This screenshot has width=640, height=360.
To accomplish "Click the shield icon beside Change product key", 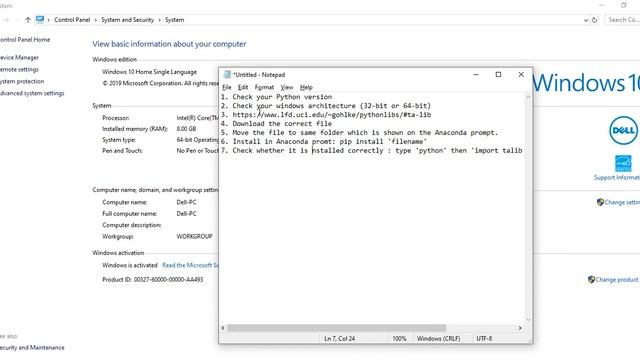I will pyautogui.click(x=591, y=280).
